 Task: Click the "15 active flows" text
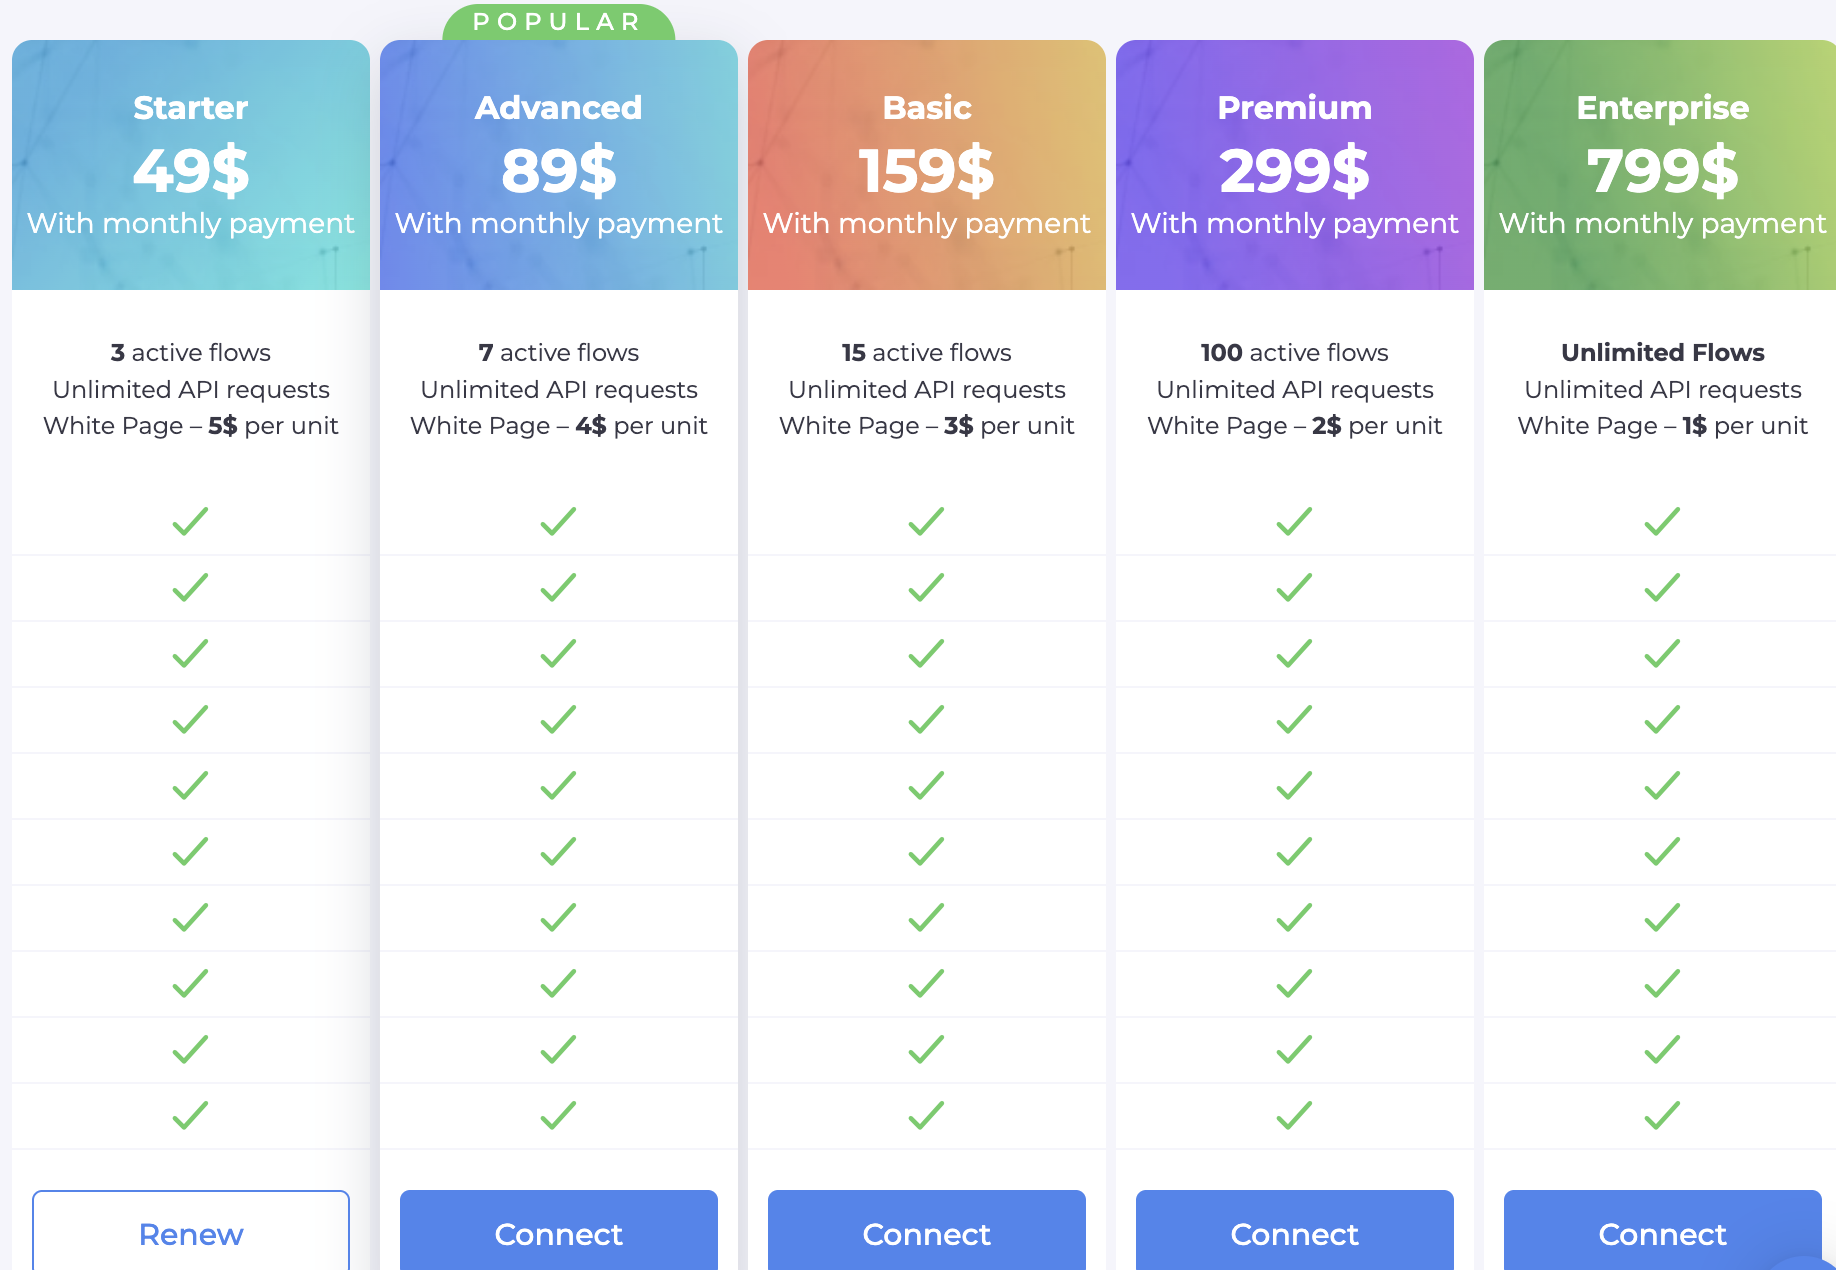926,353
